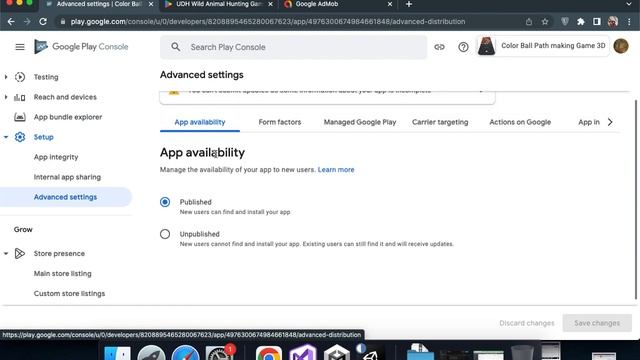Click the Setup gear icon
The width and height of the screenshot is (640, 360).
point(20,137)
